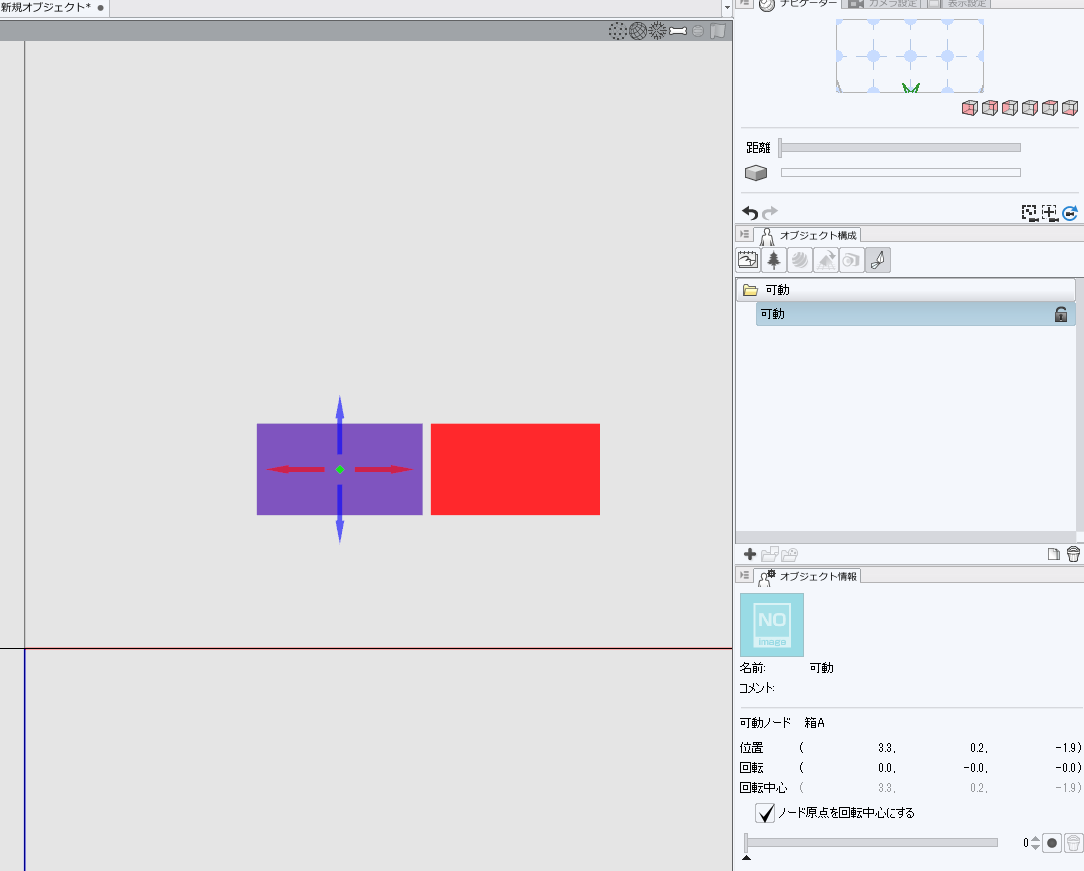Click the object list horizontal scrollbar
This screenshot has width=1084, height=871.
tap(906, 537)
